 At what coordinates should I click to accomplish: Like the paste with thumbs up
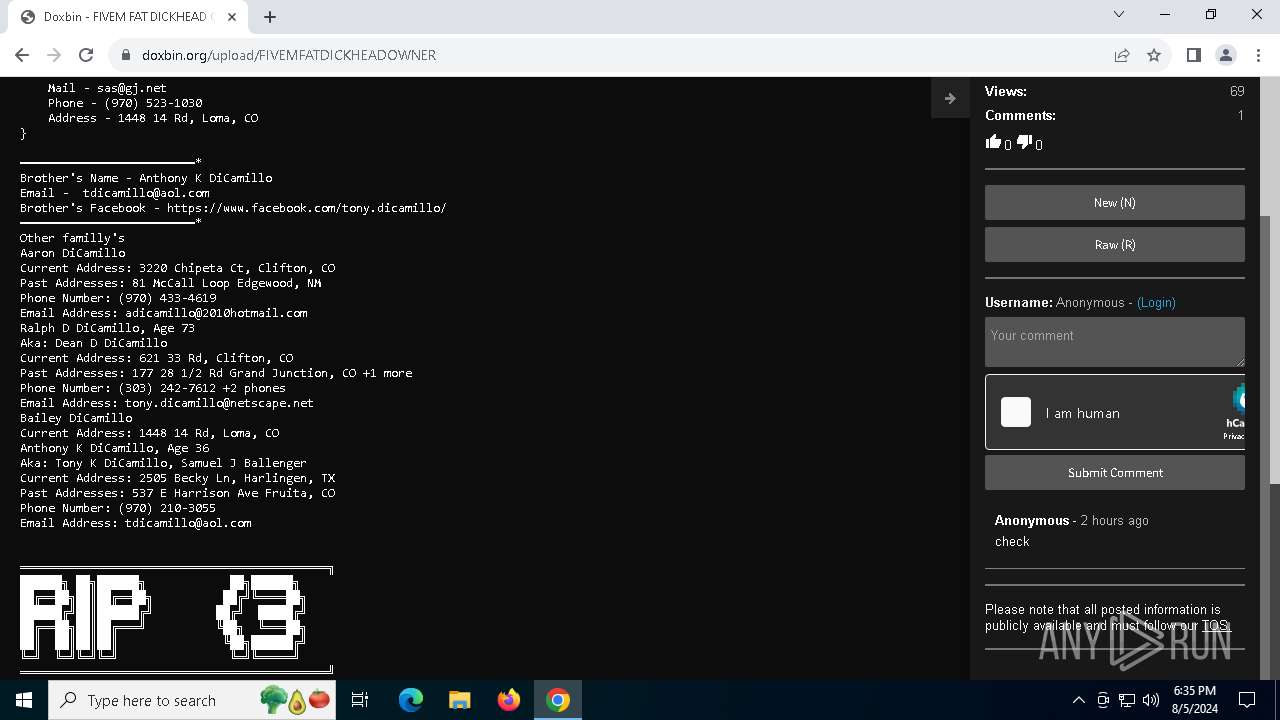[x=994, y=142]
